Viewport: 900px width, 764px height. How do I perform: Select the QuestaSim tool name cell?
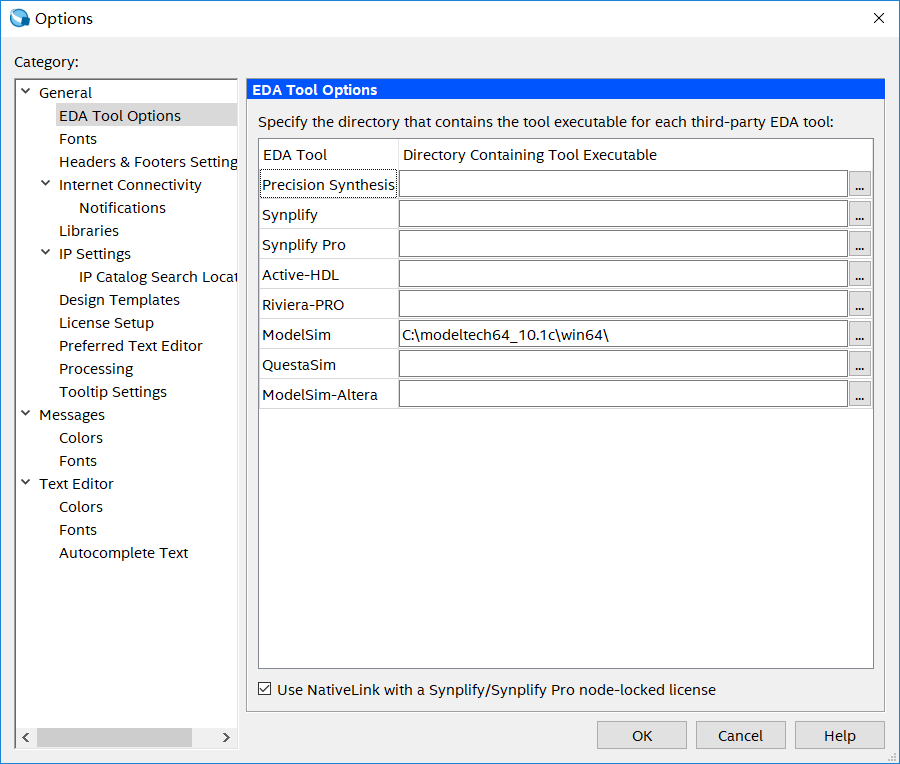click(328, 364)
